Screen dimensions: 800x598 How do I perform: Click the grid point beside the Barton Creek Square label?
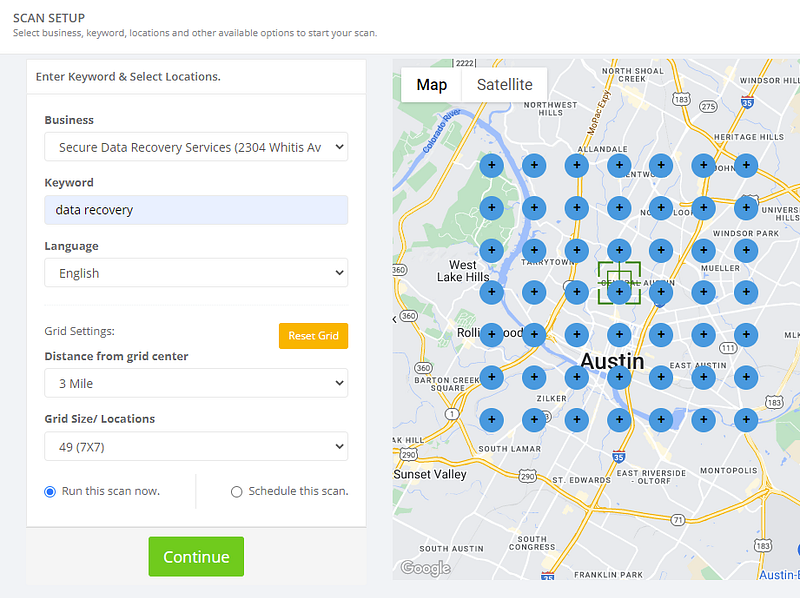click(492, 377)
